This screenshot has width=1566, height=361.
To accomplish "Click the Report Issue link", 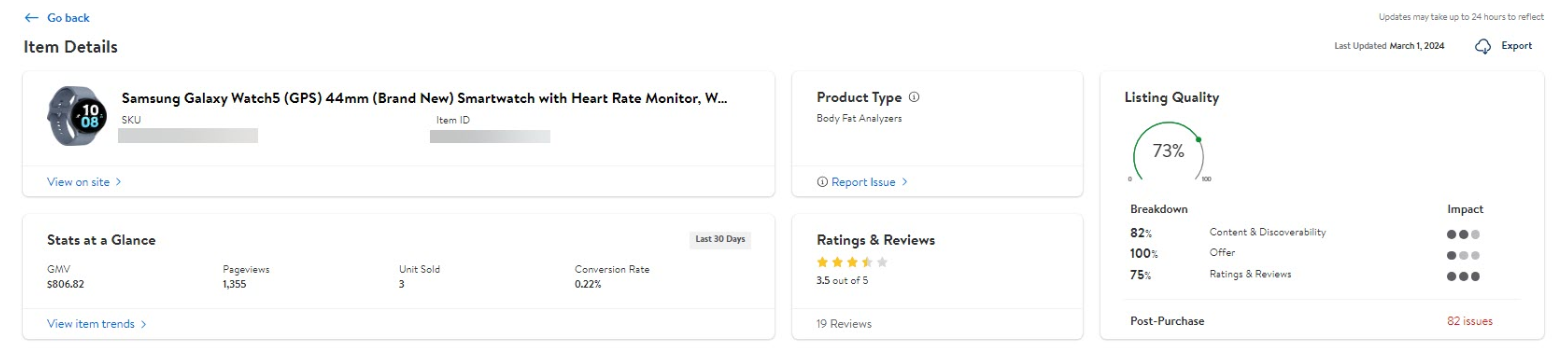I will (862, 182).
